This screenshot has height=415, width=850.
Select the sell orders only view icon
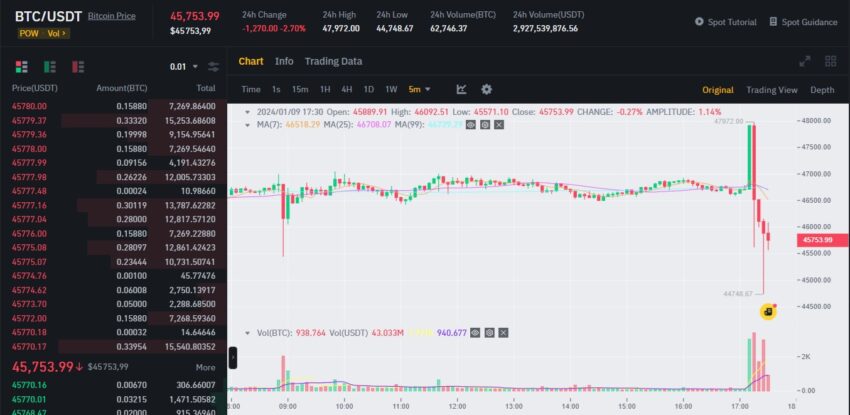click(x=78, y=67)
